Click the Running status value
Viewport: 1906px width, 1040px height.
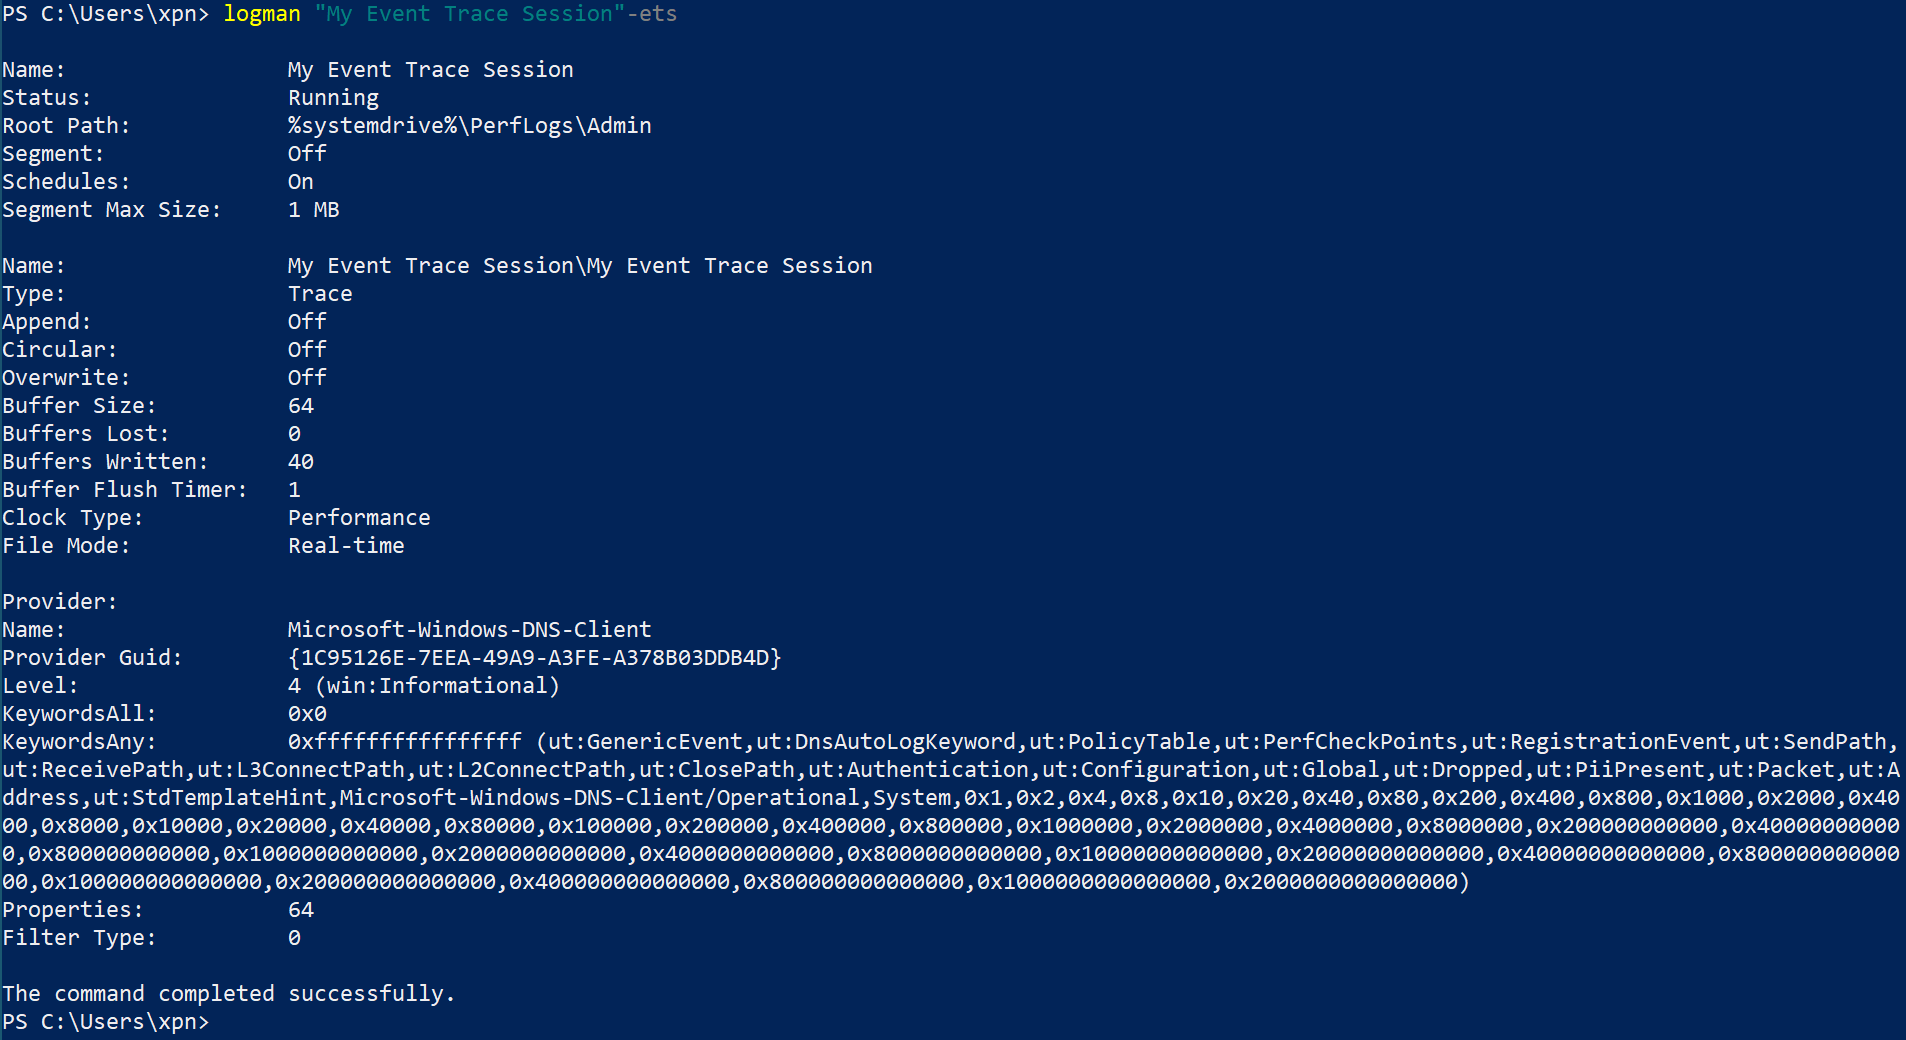pyautogui.click(x=333, y=98)
